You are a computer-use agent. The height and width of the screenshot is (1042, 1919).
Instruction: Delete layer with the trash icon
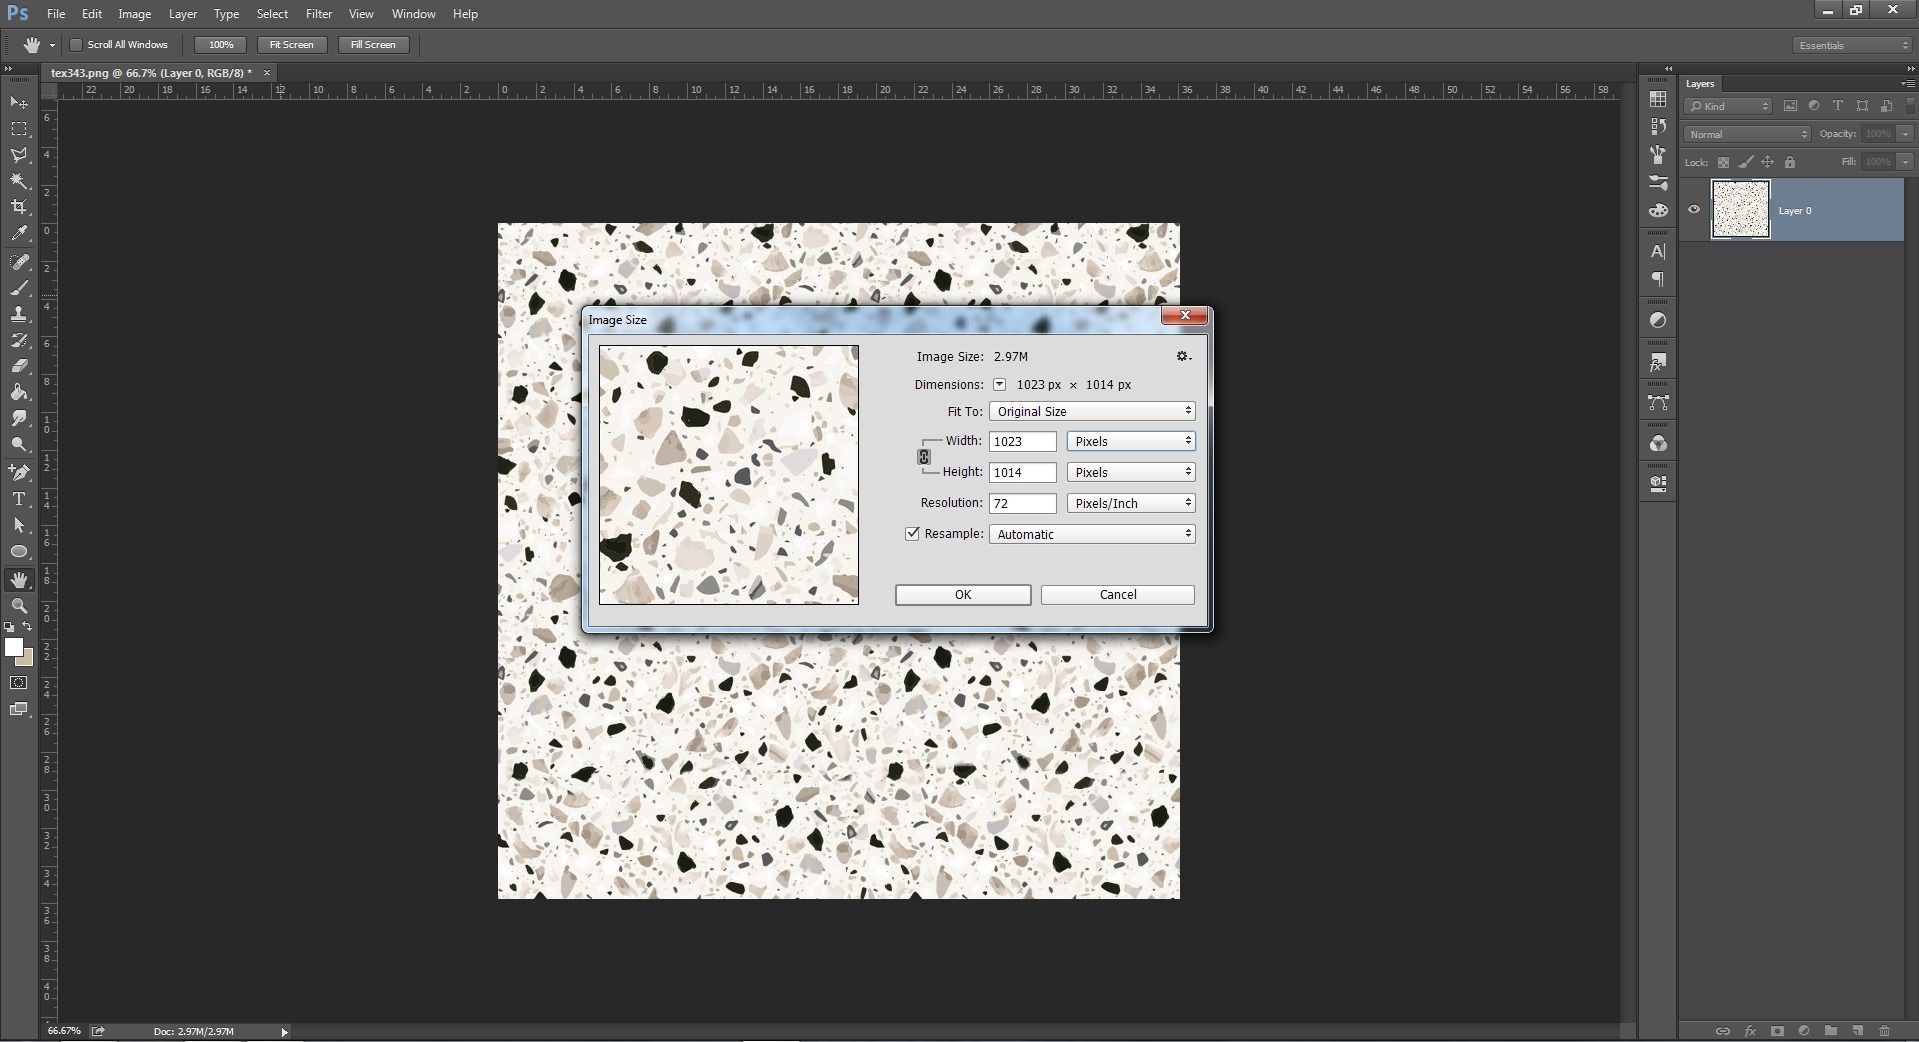coord(1884,1031)
